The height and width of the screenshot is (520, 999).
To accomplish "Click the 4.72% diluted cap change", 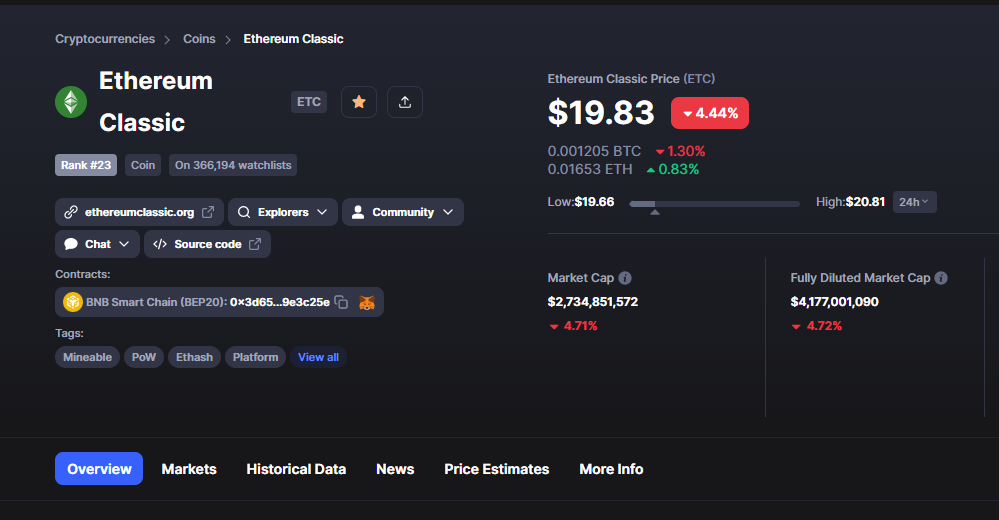I will [817, 326].
